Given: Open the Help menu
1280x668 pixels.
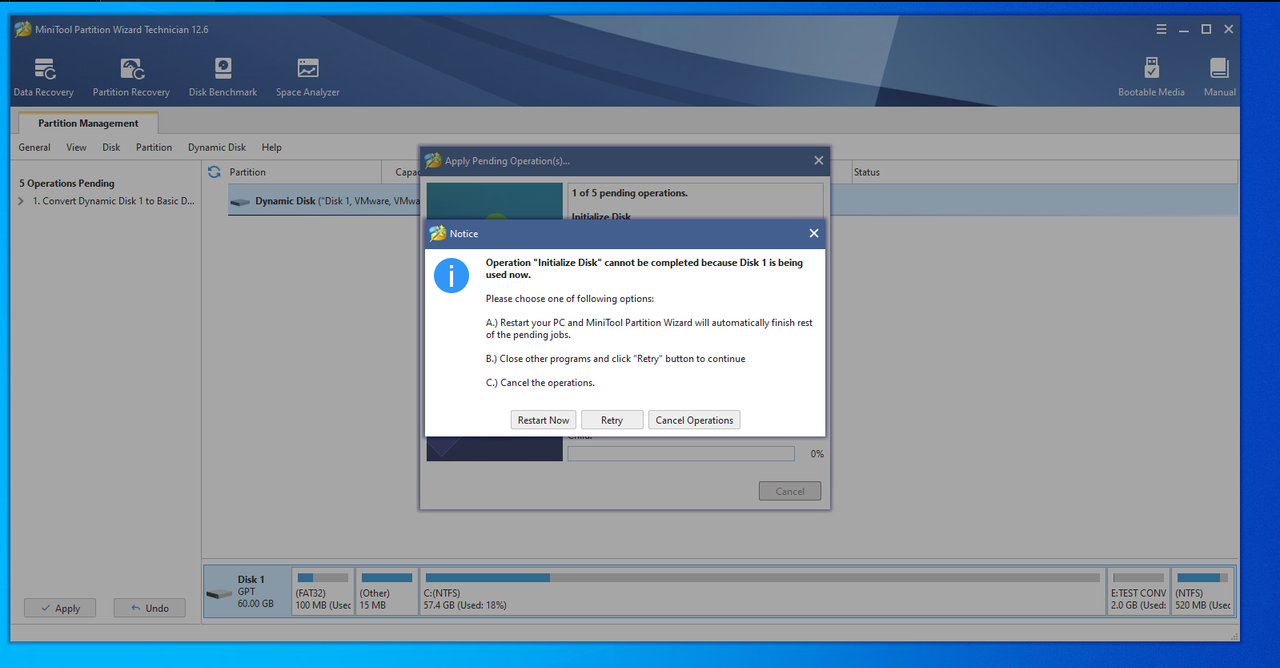Looking at the screenshot, I should point(272,147).
